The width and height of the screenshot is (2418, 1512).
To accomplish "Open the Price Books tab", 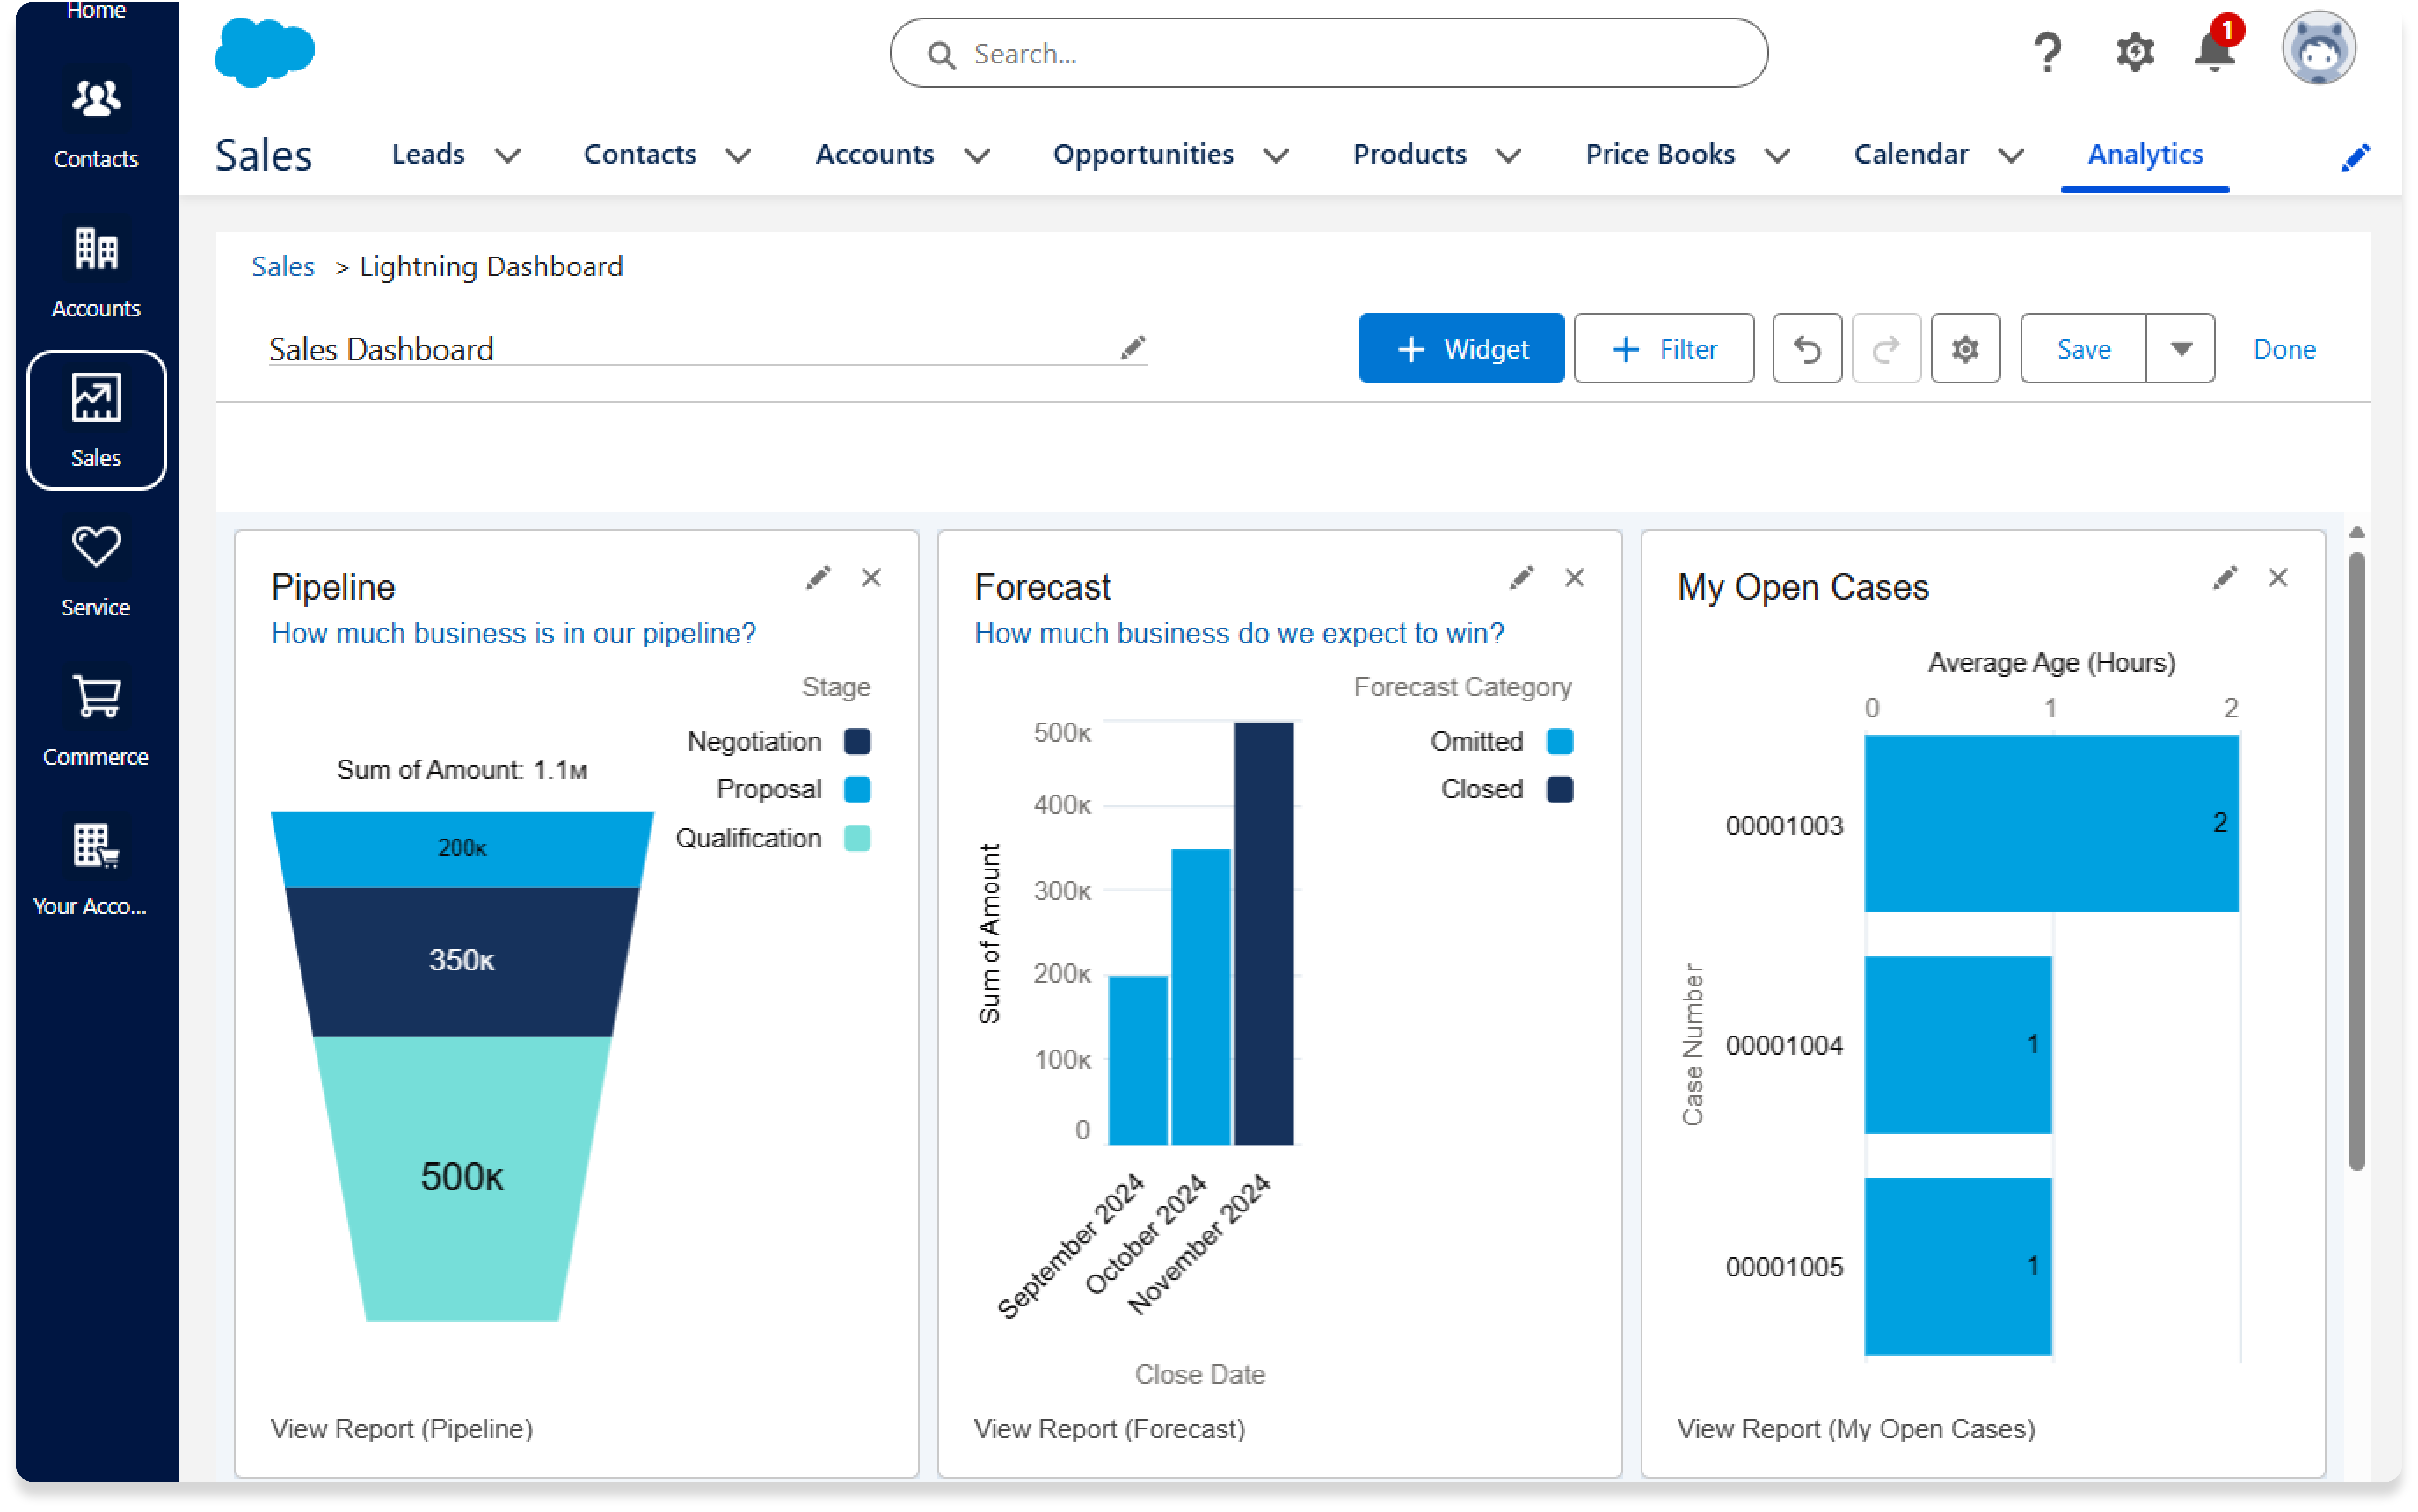I will [x=1660, y=155].
